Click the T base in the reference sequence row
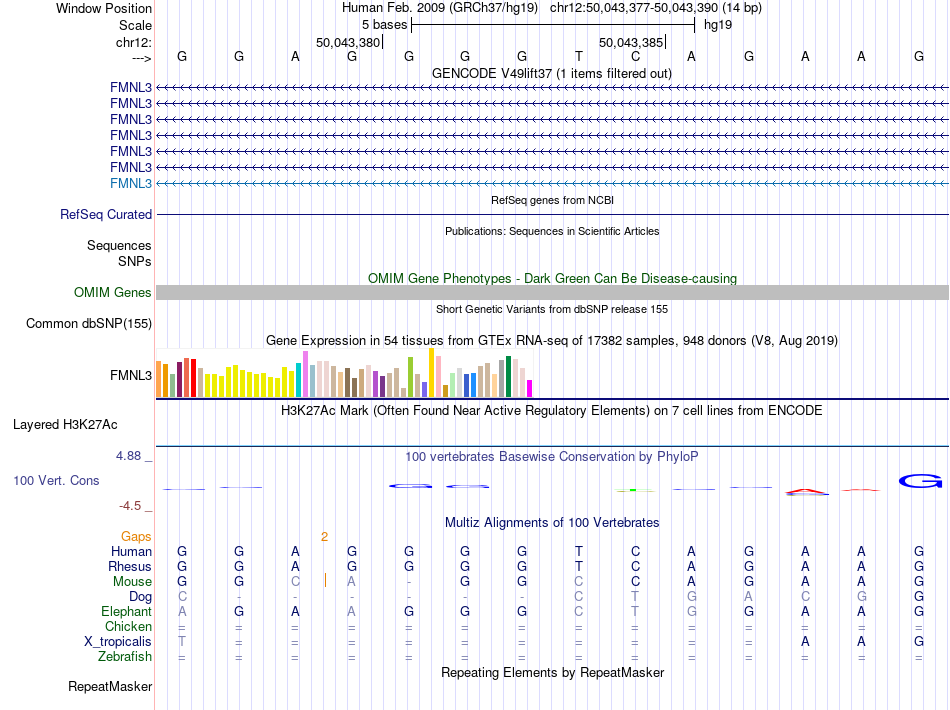Screen dimensions: 950x710 tap(579, 57)
